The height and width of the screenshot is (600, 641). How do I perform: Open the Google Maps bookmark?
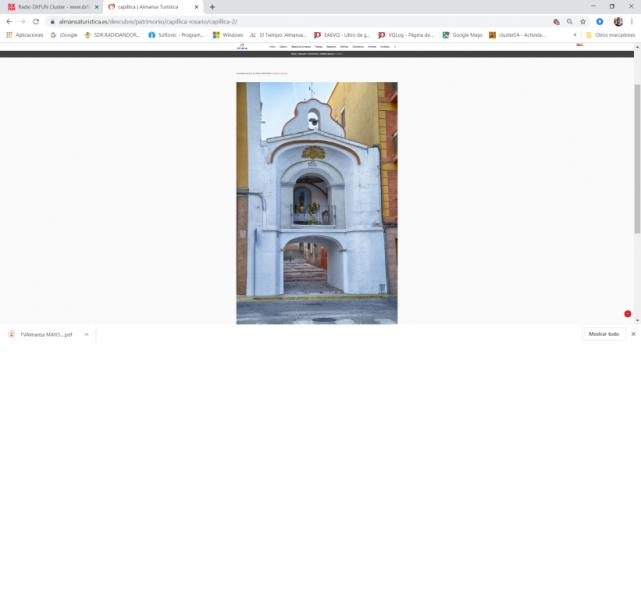tap(462, 35)
